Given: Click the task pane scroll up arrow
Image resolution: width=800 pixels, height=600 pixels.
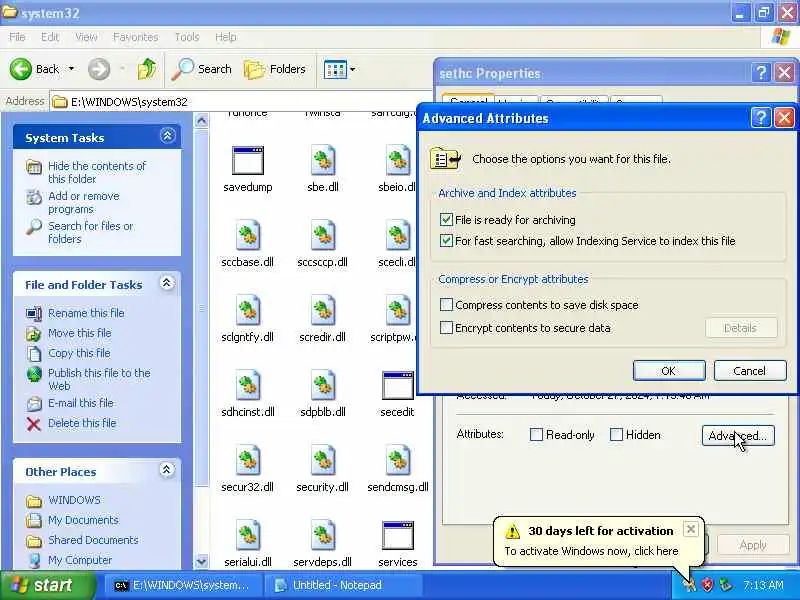Looking at the screenshot, I should [202, 120].
